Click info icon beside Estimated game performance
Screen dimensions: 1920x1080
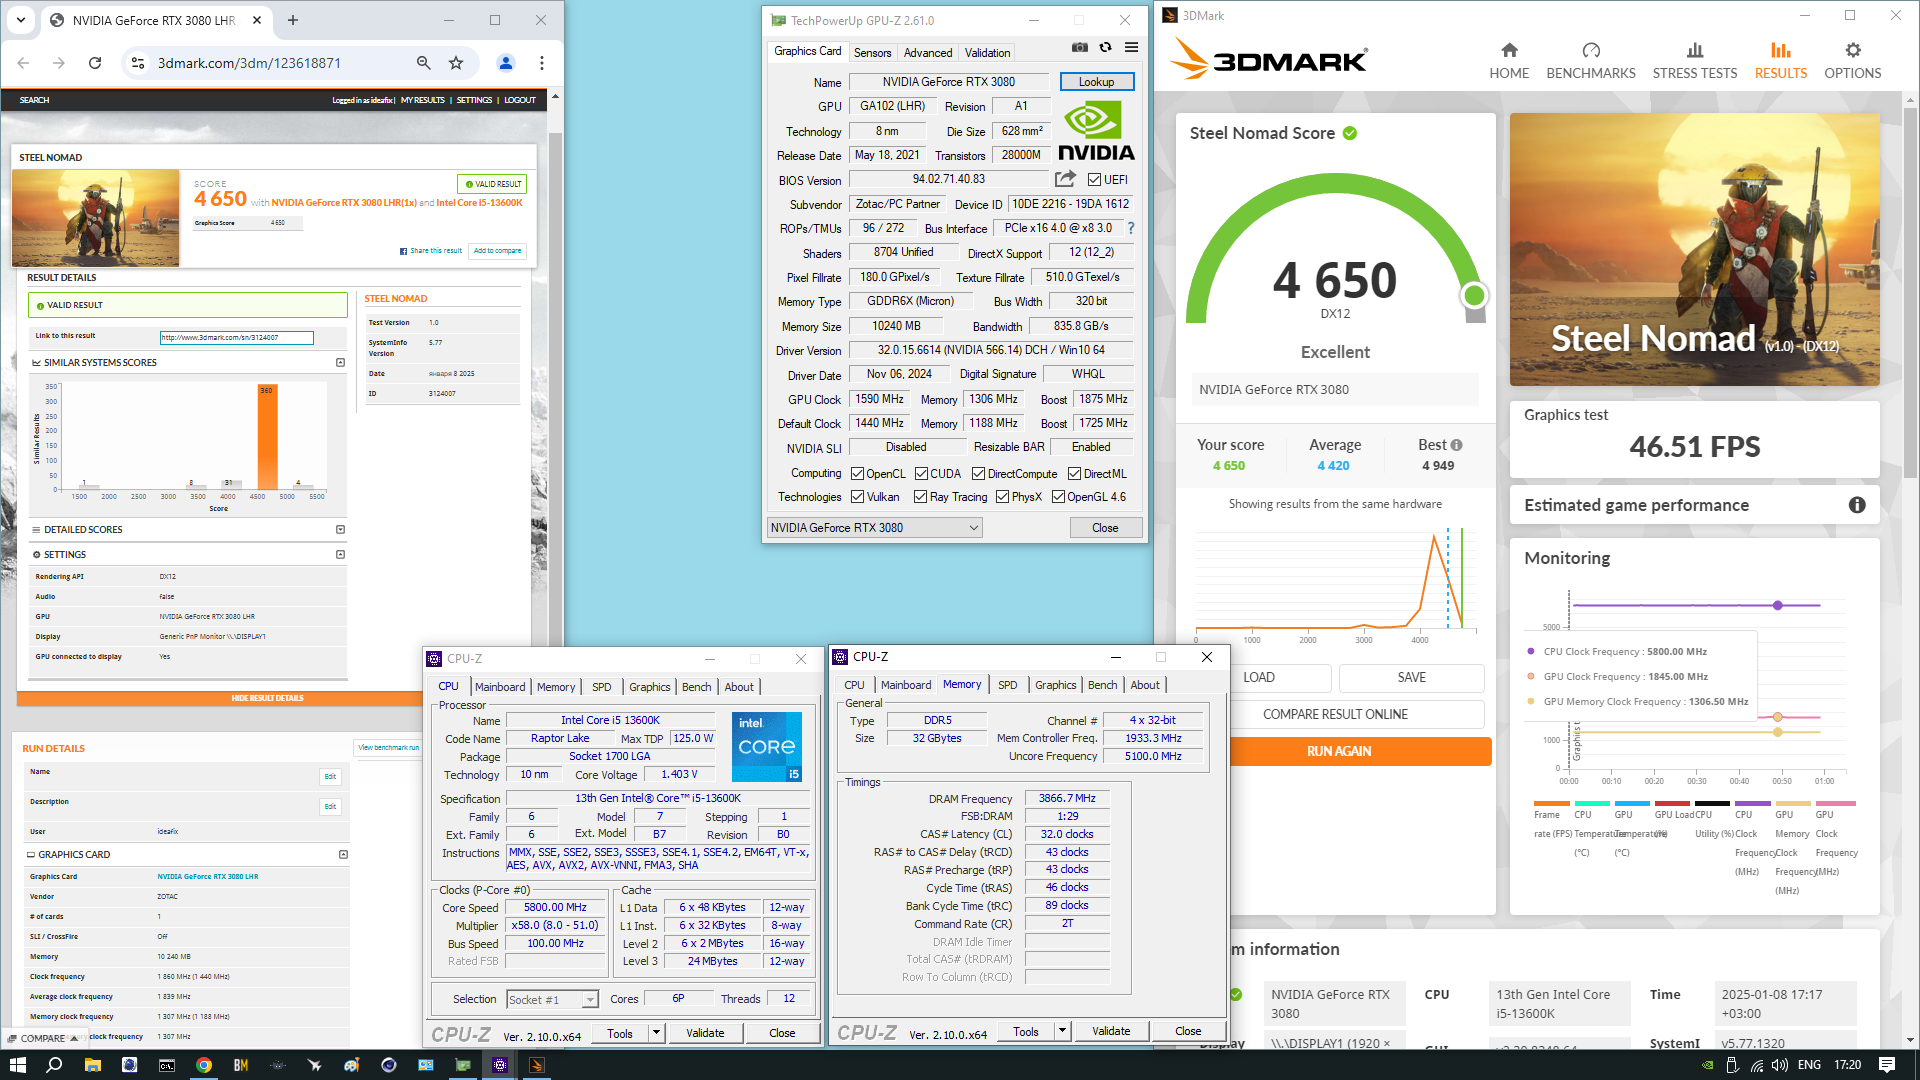point(1857,505)
